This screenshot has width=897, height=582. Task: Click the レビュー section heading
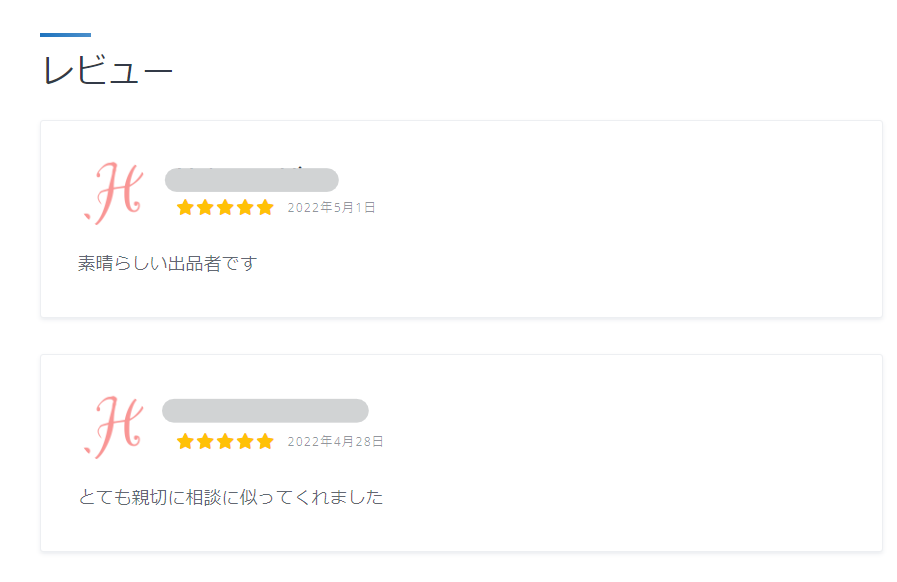pos(108,72)
